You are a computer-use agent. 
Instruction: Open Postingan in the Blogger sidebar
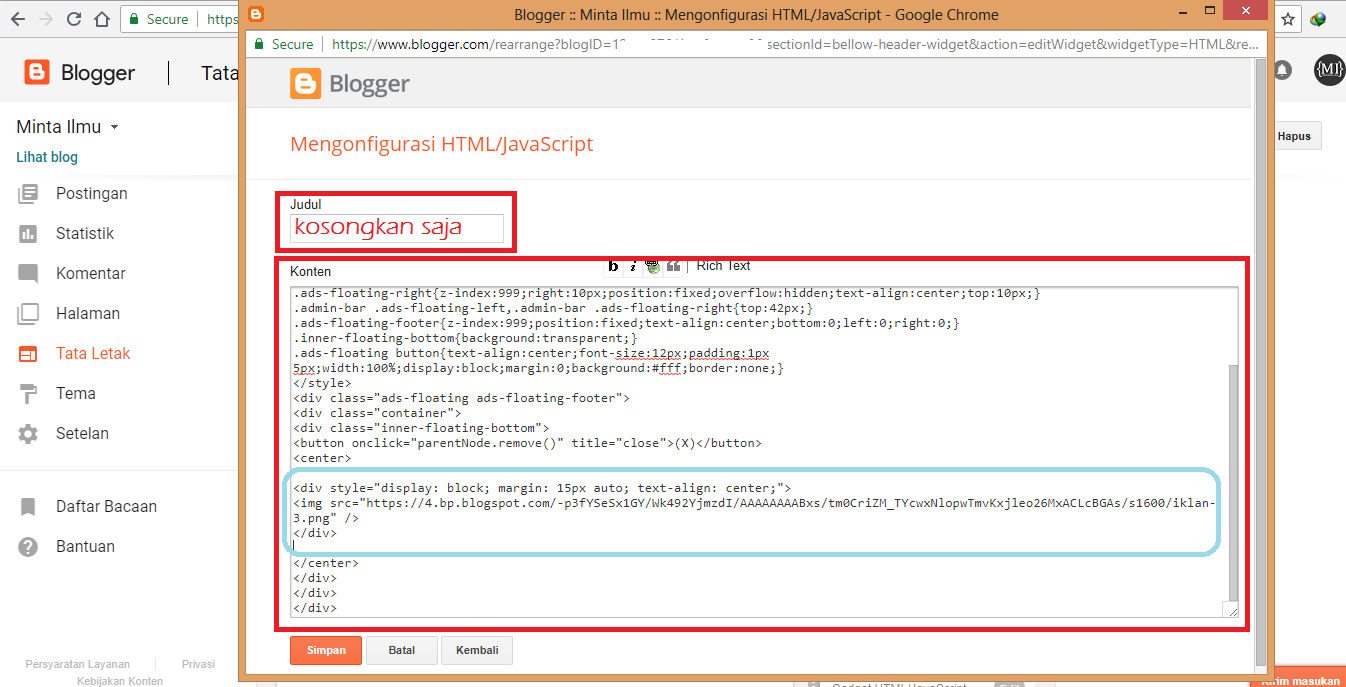(x=91, y=193)
